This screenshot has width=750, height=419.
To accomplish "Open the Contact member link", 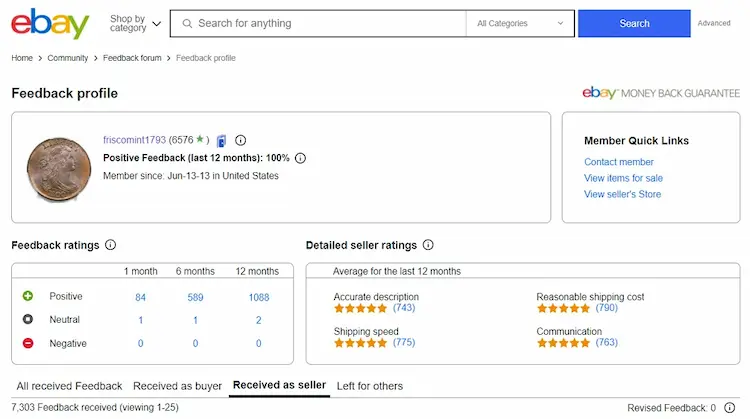I will (x=619, y=162).
